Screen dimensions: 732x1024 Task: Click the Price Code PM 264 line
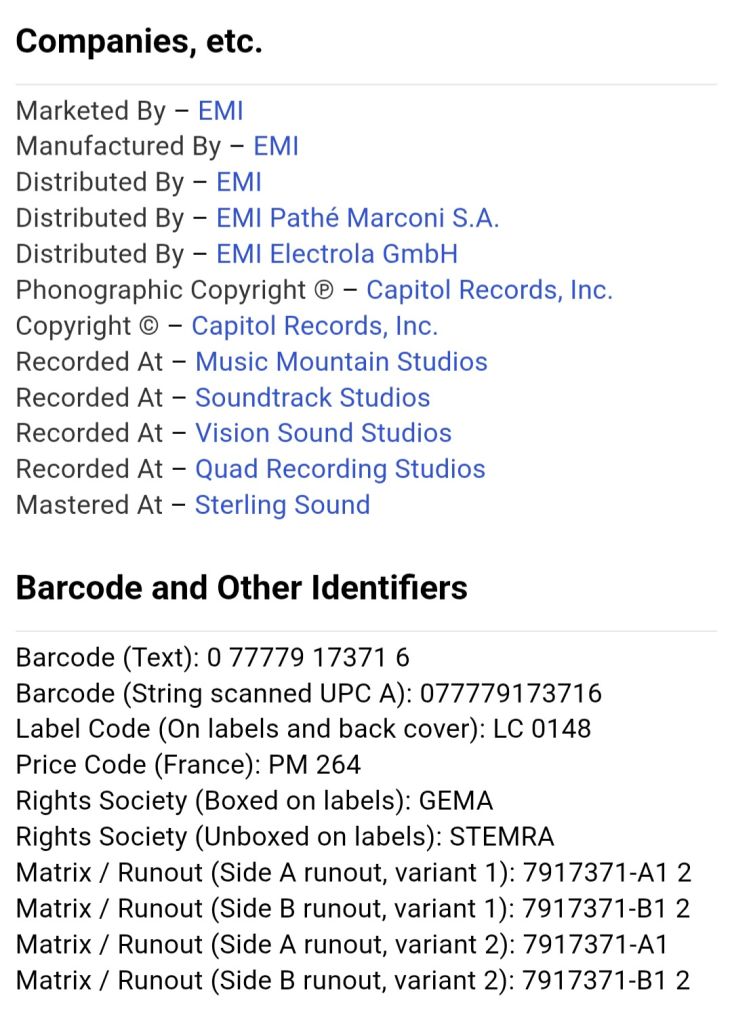pyautogui.click(x=188, y=765)
